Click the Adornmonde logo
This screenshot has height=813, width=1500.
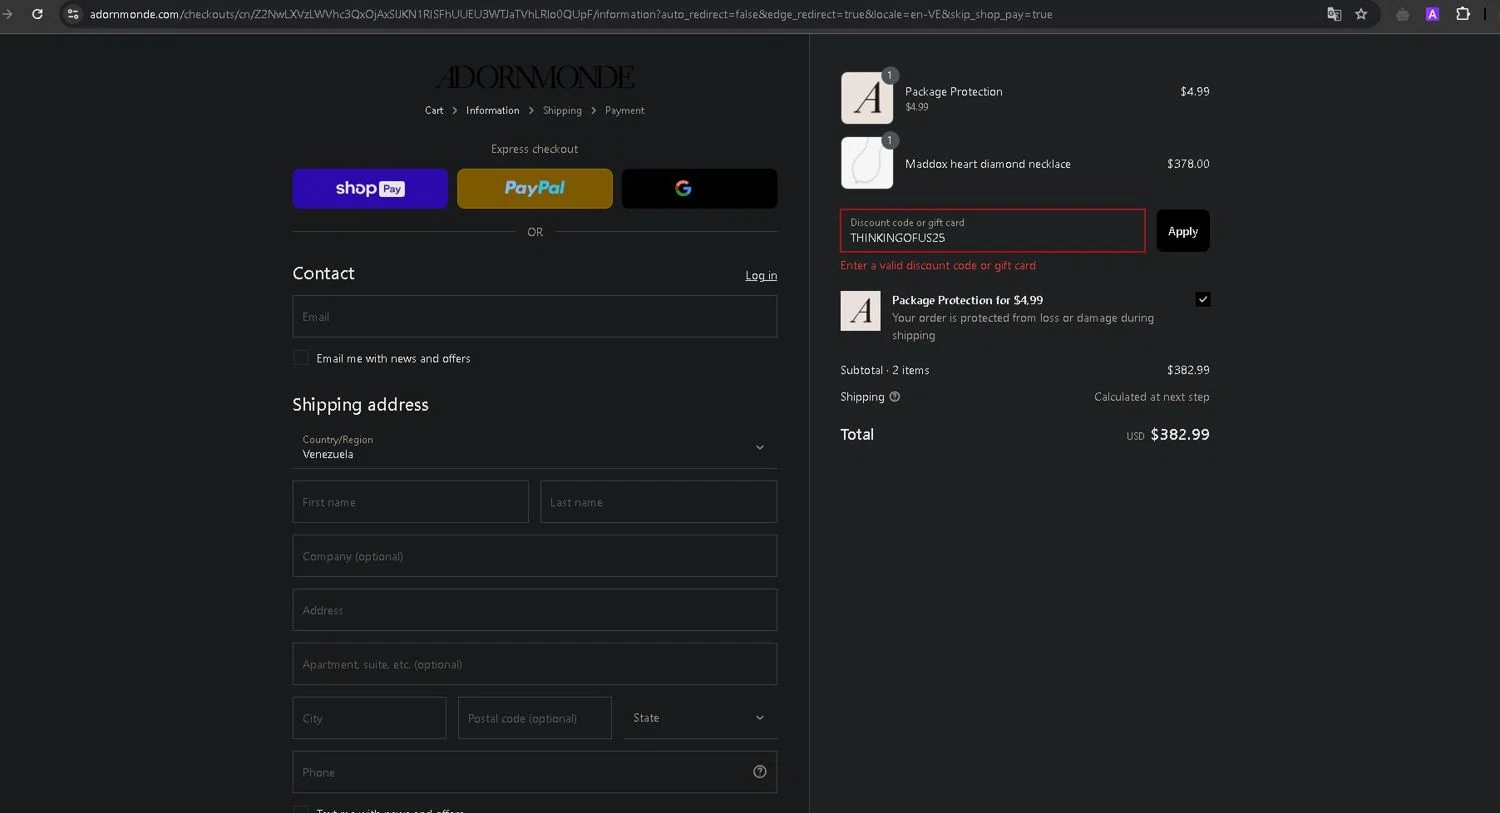pyautogui.click(x=535, y=77)
